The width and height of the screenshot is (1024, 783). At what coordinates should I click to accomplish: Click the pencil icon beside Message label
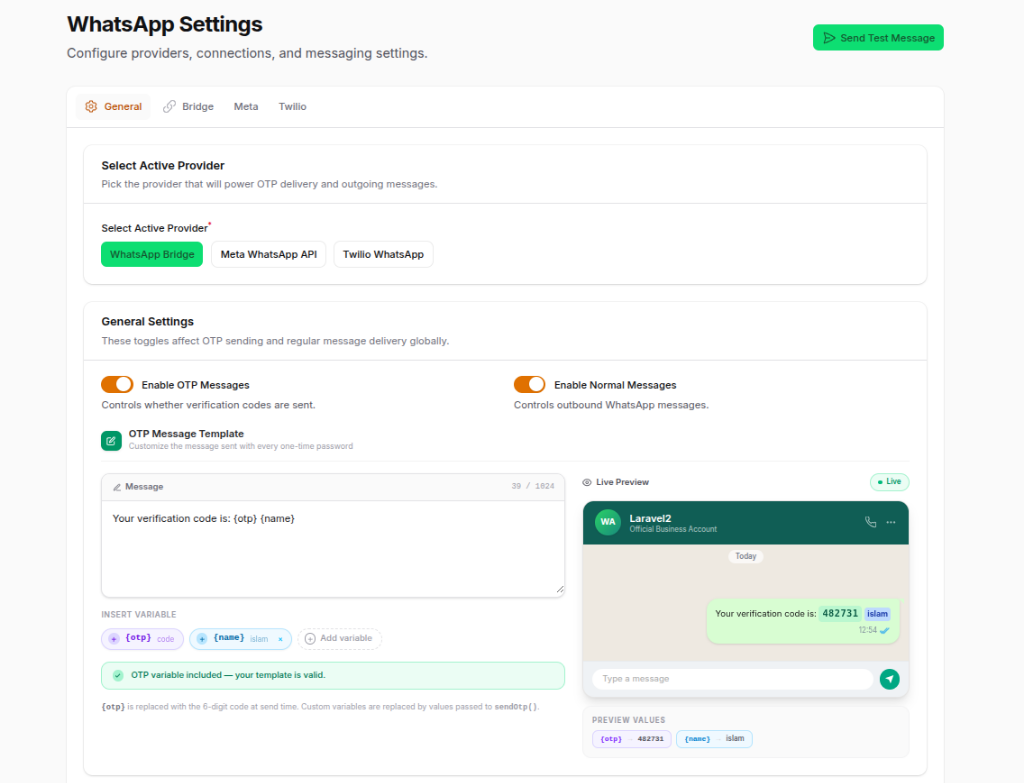[117, 487]
